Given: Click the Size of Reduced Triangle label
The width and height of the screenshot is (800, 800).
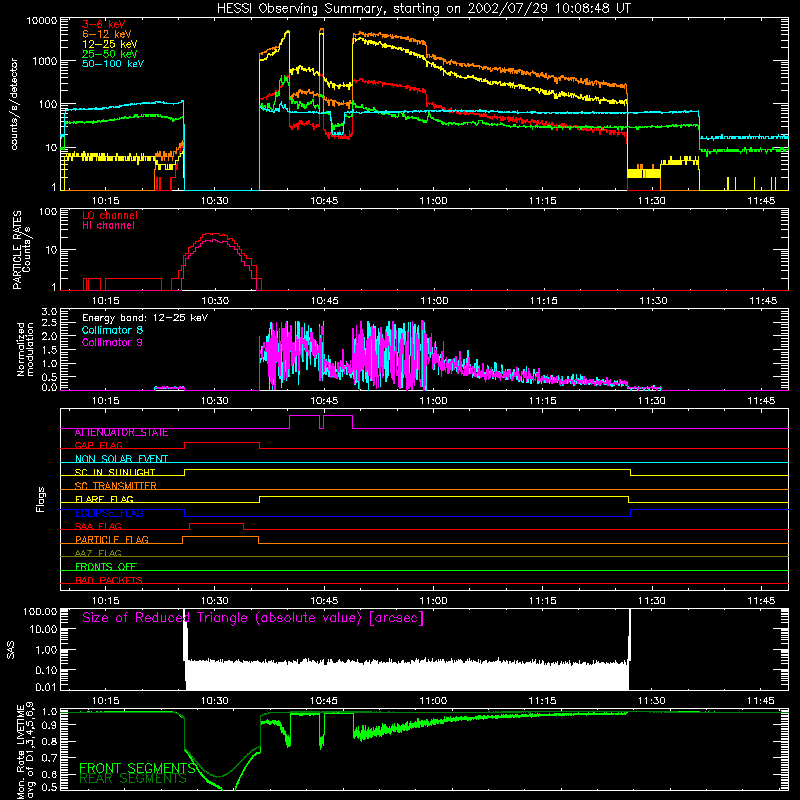Looking at the screenshot, I should point(253,618).
